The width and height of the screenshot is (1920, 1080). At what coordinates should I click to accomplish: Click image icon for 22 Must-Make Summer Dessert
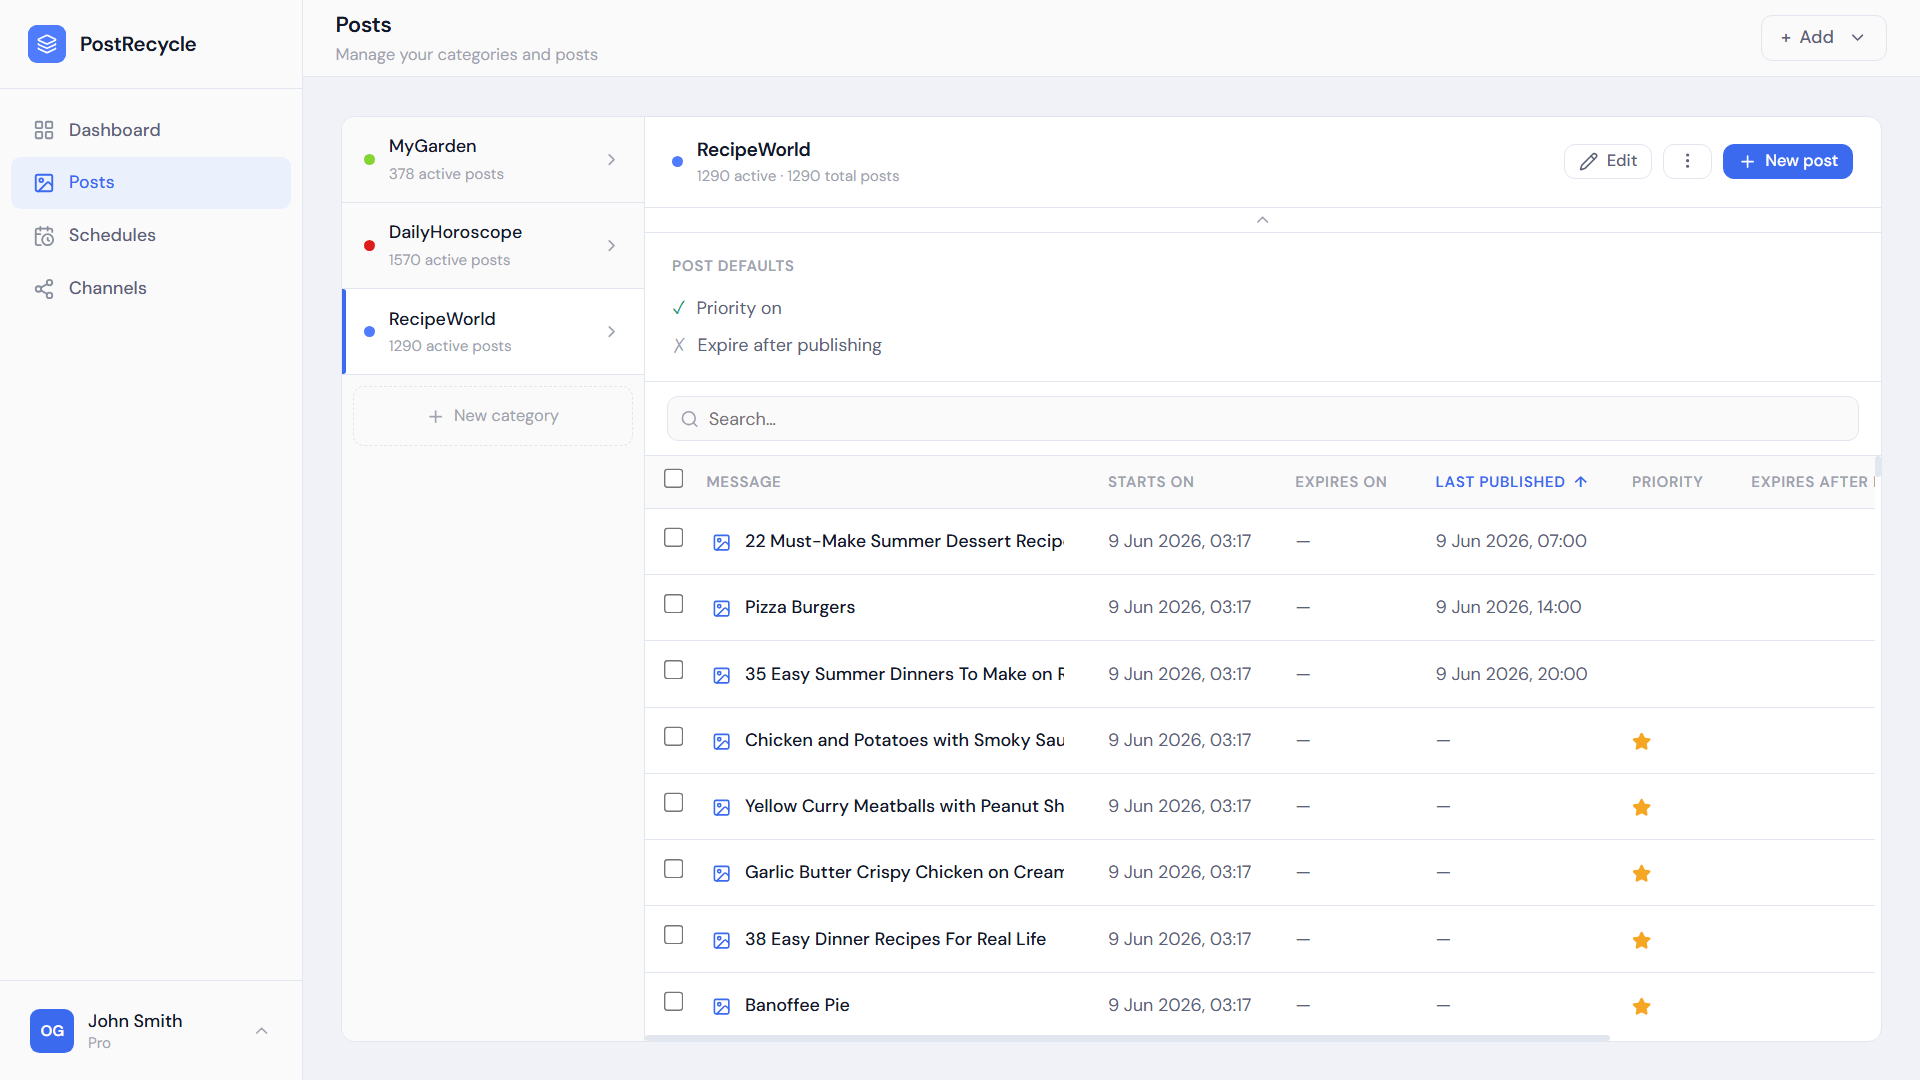[x=721, y=543]
